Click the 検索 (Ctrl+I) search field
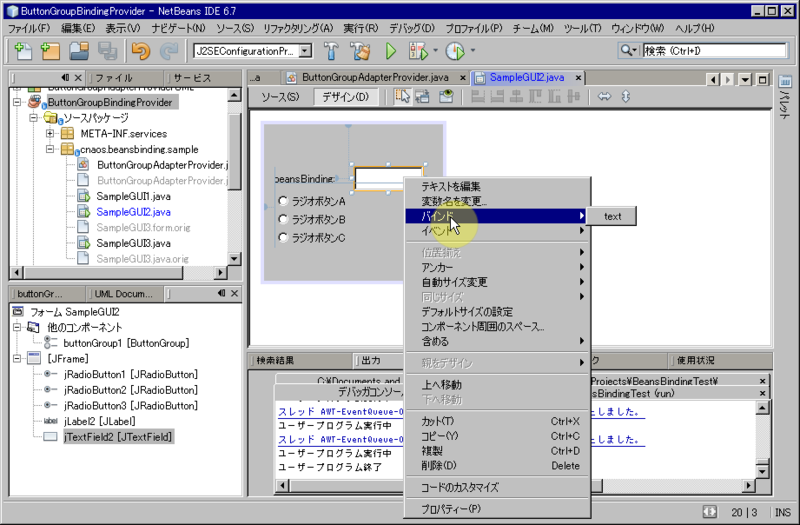Image resolution: width=800 pixels, height=525 pixels. click(x=714, y=51)
